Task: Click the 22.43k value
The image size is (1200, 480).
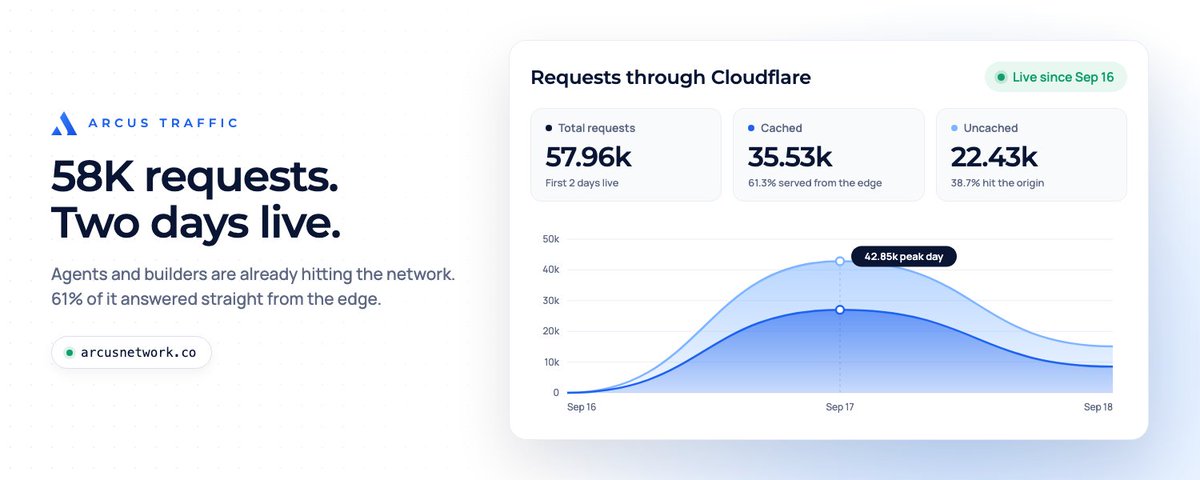Action: (993, 157)
